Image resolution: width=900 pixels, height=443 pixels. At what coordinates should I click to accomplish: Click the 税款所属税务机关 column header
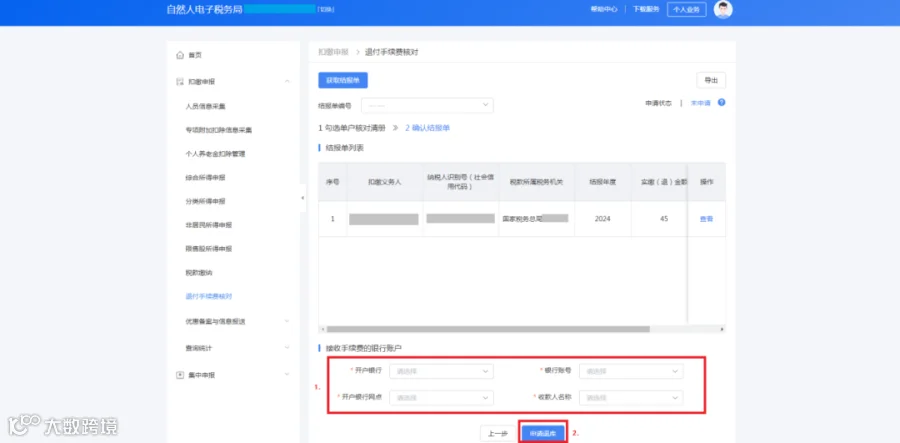click(537, 182)
